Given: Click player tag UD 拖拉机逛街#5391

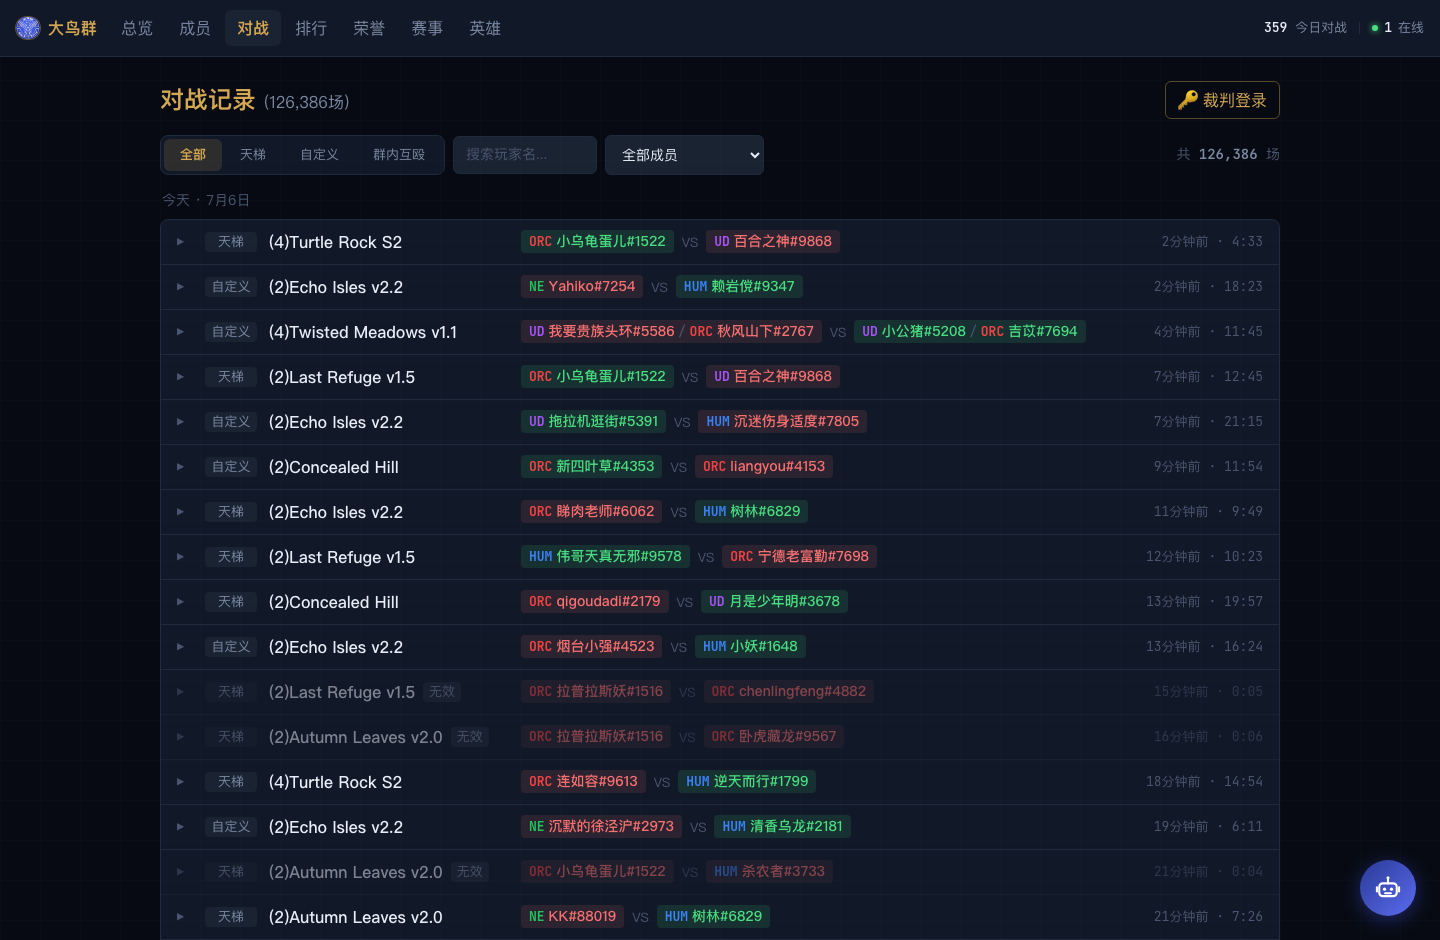Looking at the screenshot, I should pyautogui.click(x=593, y=421).
